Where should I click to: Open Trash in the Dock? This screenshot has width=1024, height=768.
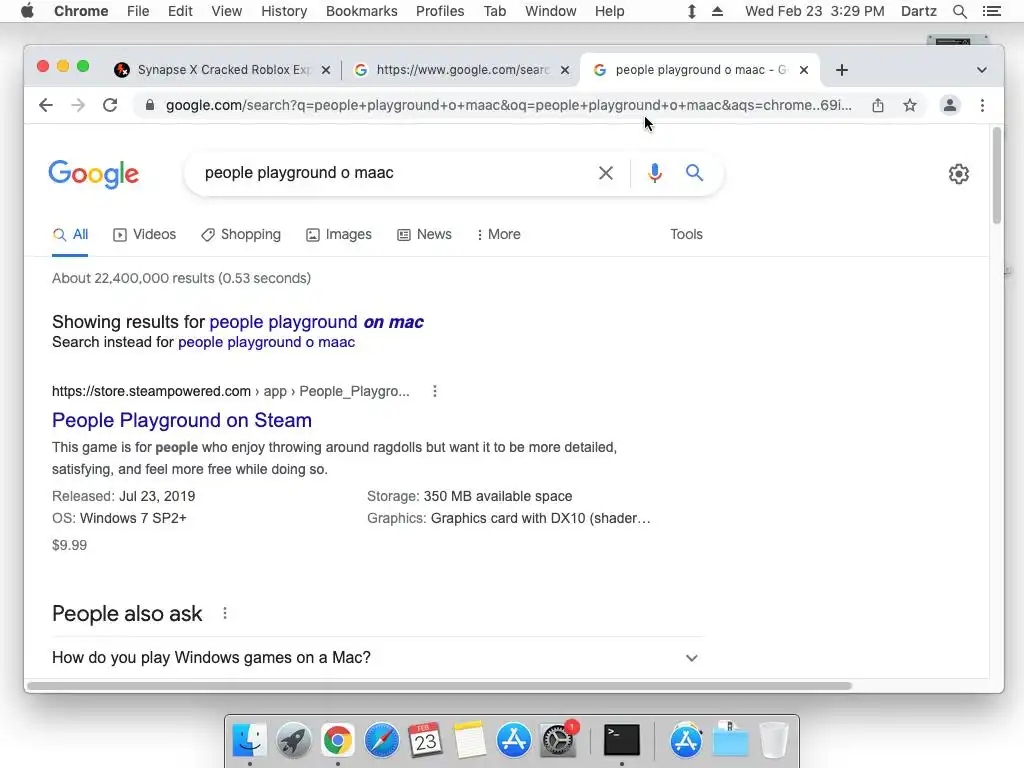coord(774,741)
